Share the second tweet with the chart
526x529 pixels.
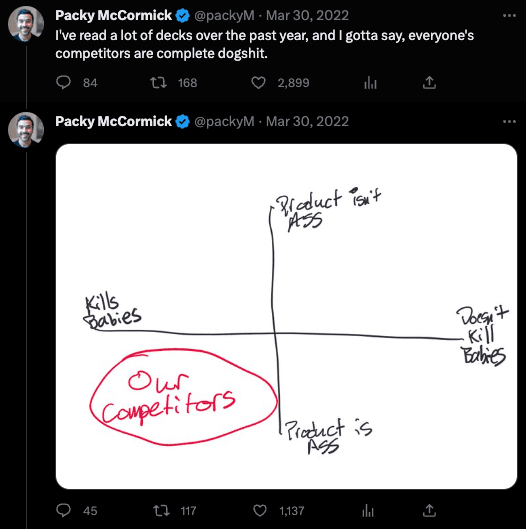pos(429,510)
